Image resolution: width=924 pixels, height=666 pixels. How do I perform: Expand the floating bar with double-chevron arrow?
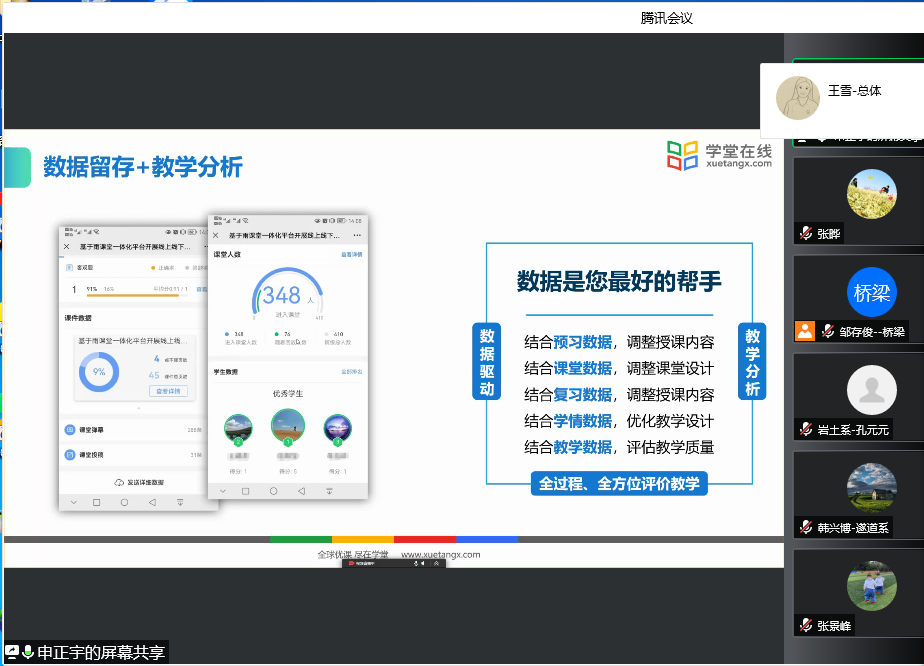(436, 563)
